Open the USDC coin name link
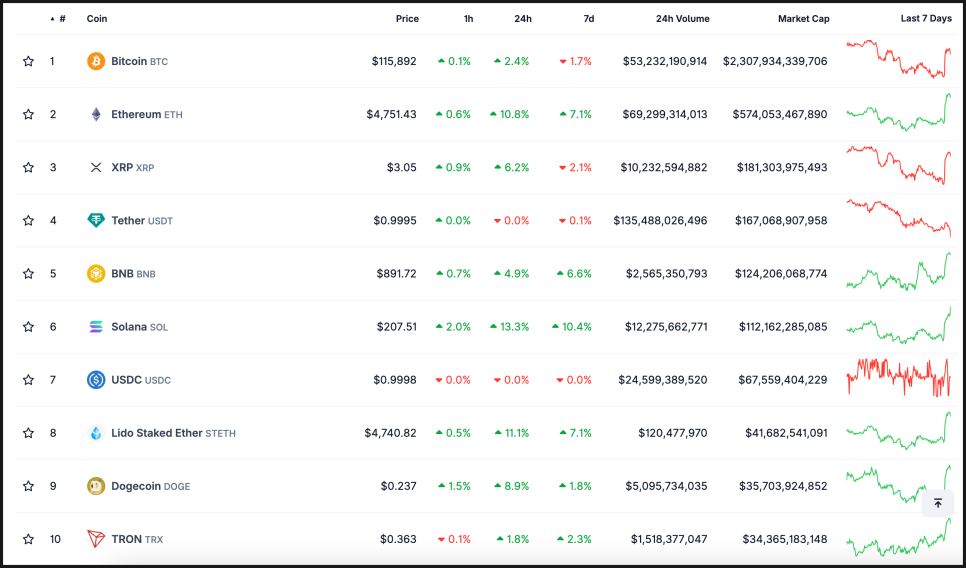Screen dimensions: 966x568 pyautogui.click(x=141, y=379)
